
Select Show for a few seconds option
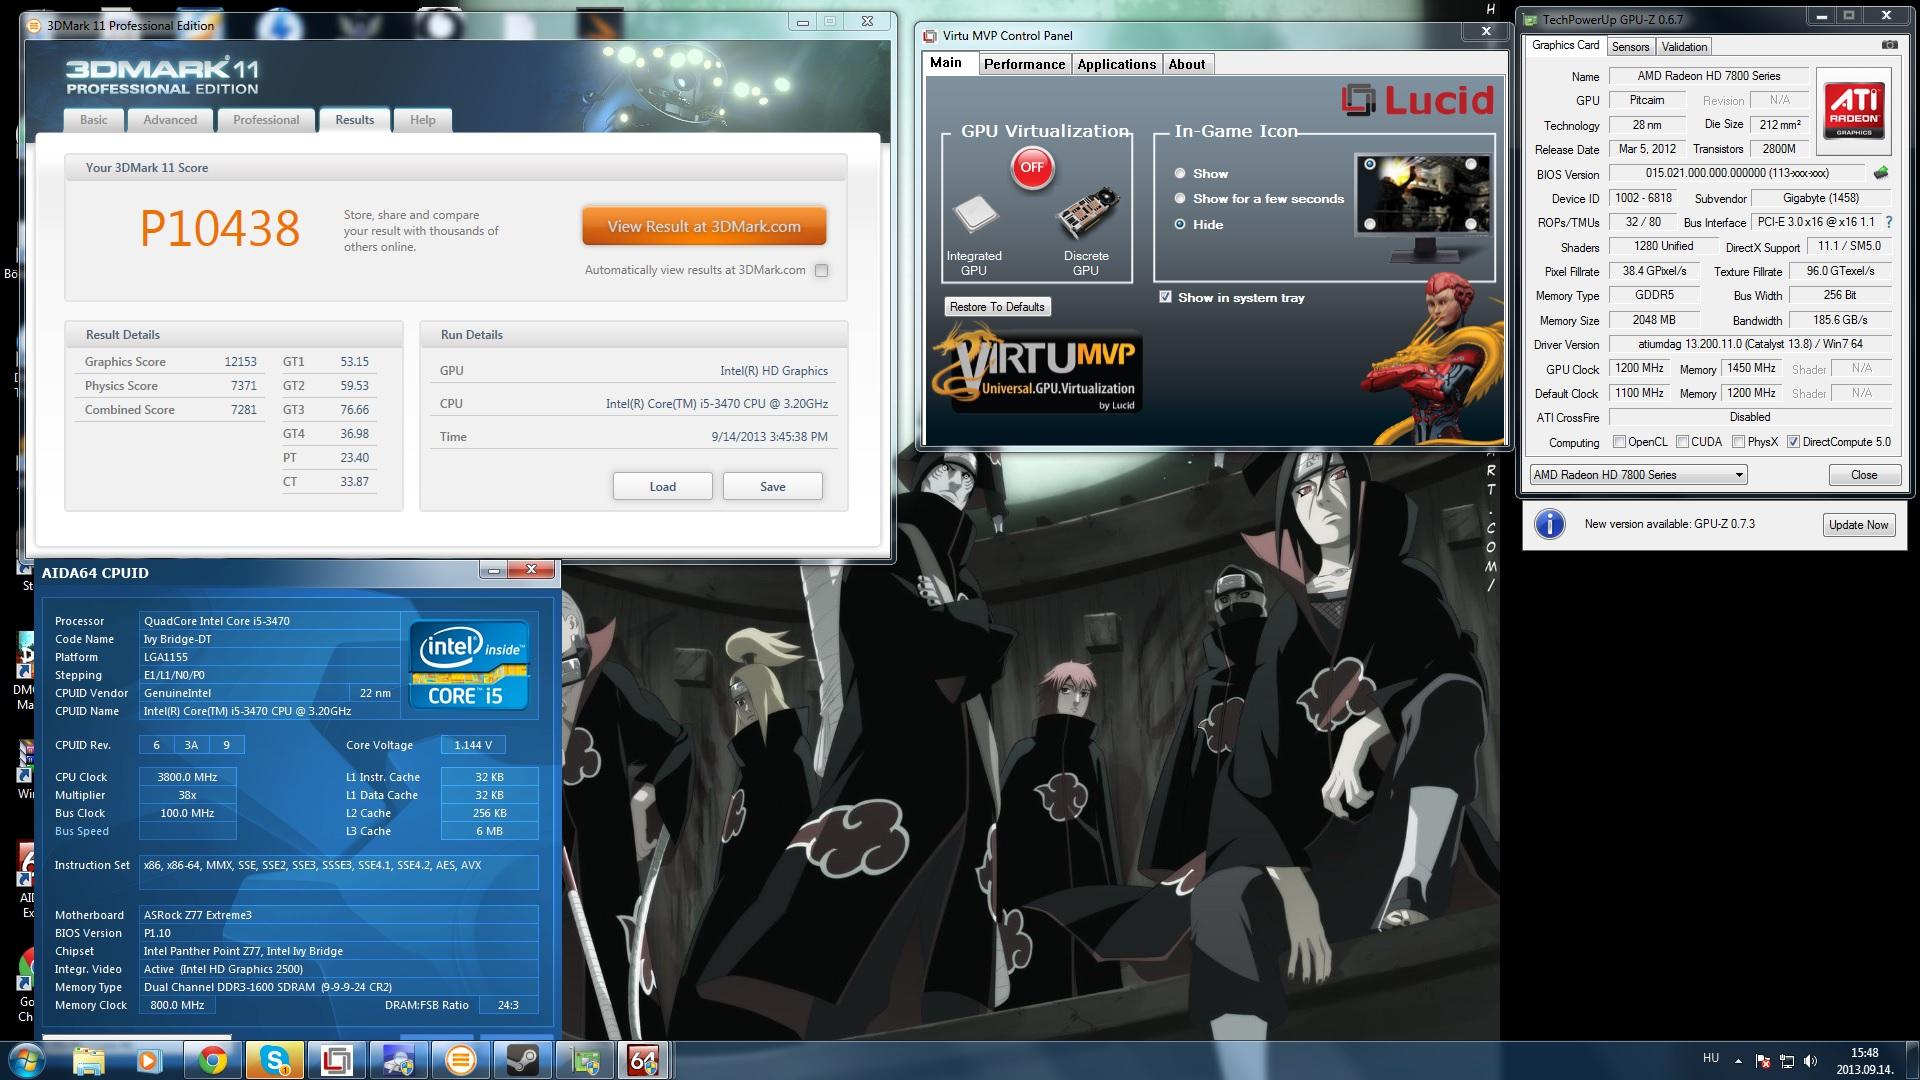point(1181,198)
